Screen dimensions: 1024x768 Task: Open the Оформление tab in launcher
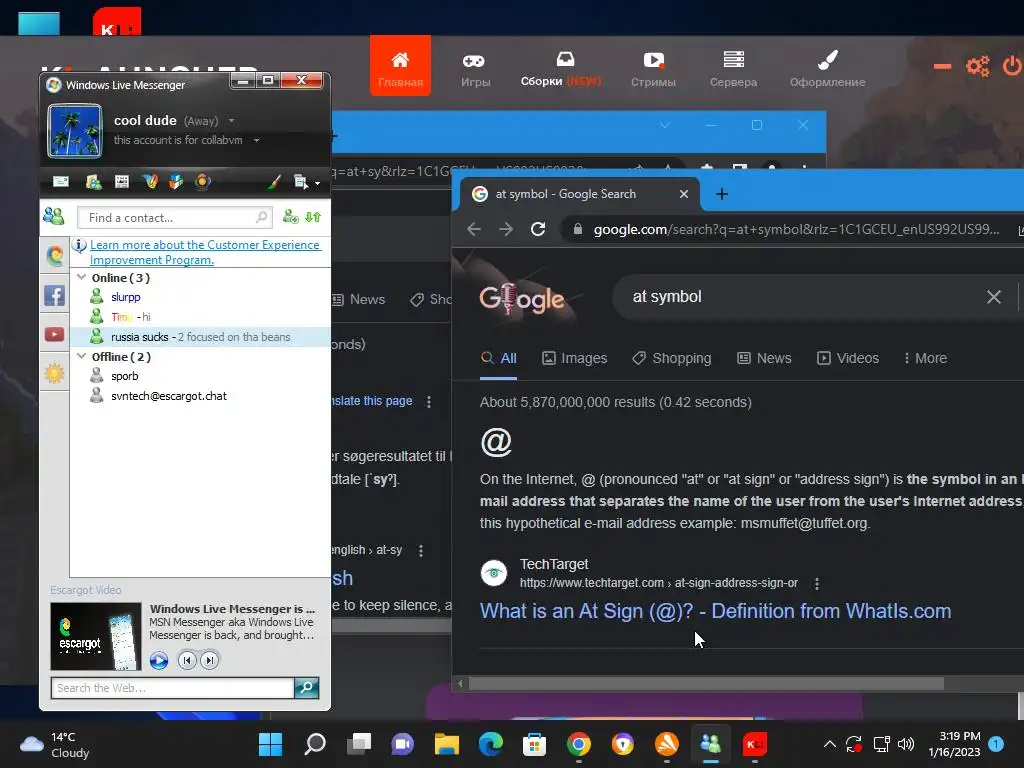pos(827,69)
